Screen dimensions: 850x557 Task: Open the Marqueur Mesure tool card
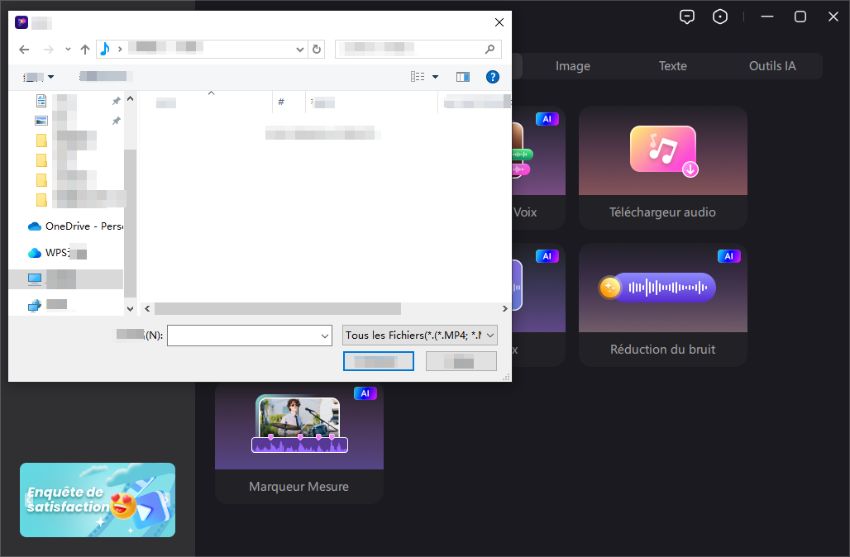click(299, 441)
